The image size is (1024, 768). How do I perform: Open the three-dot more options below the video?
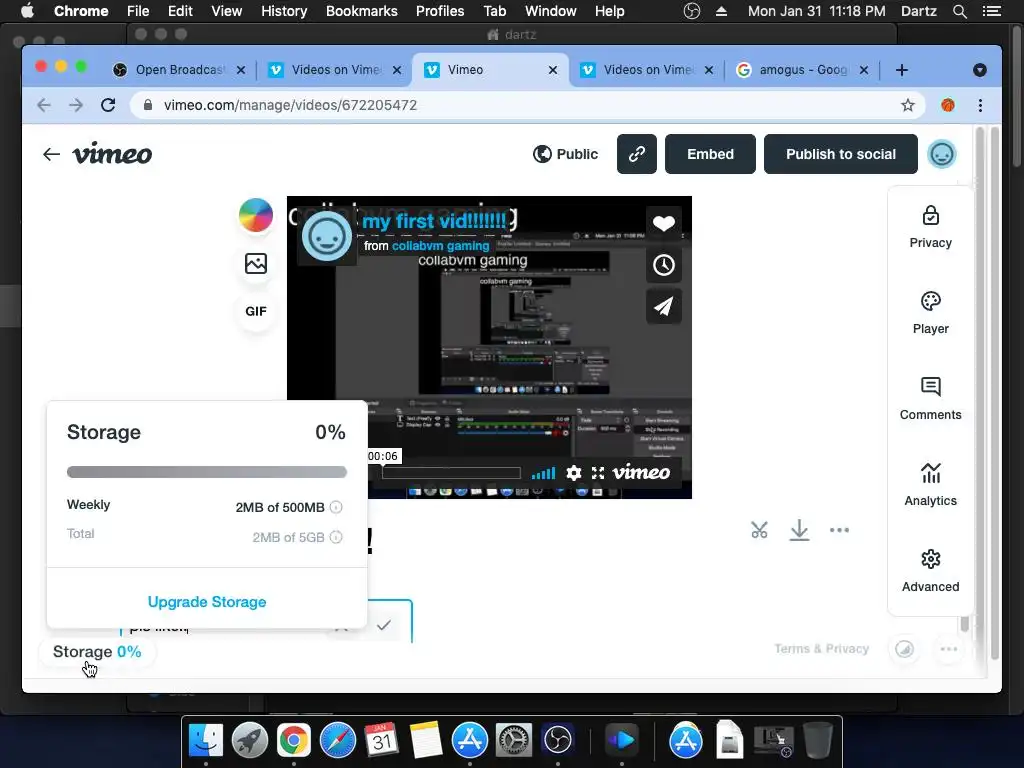[839, 530]
